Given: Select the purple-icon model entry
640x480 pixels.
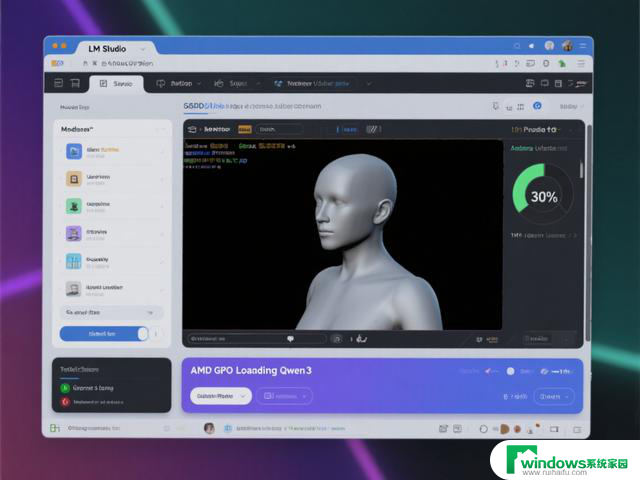Looking at the screenshot, I should pyautogui.click(x=112, y=234).
